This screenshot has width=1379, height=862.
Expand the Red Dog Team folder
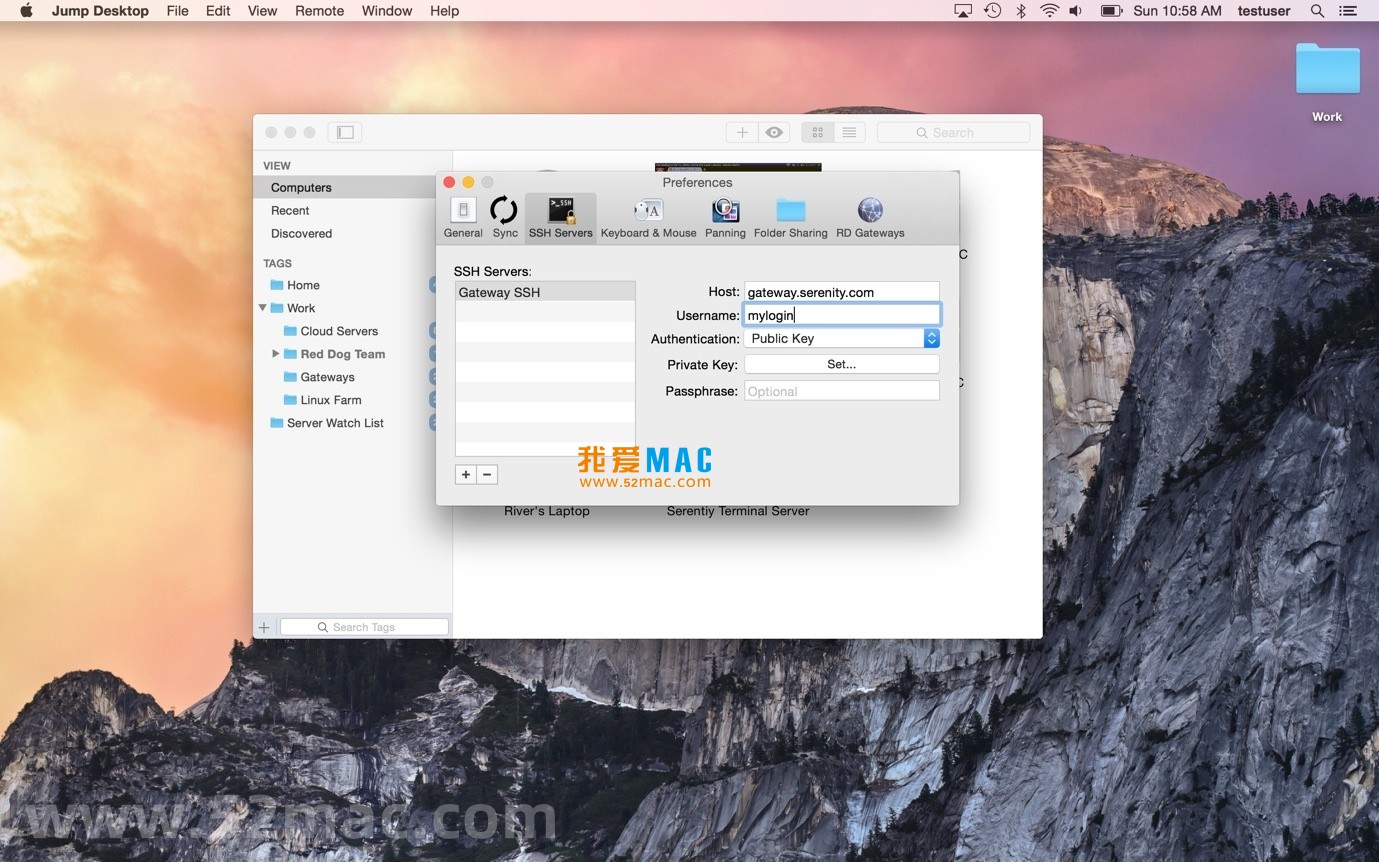point(276,354)
